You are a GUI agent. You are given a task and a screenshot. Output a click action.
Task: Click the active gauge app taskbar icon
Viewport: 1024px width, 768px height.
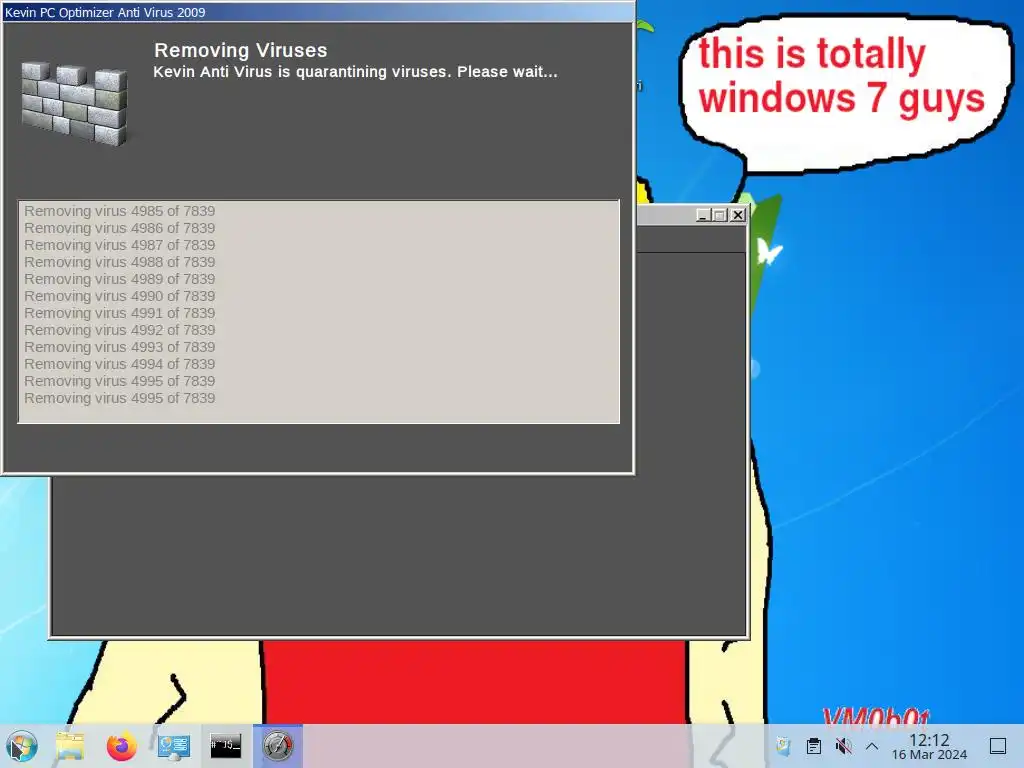278,746
